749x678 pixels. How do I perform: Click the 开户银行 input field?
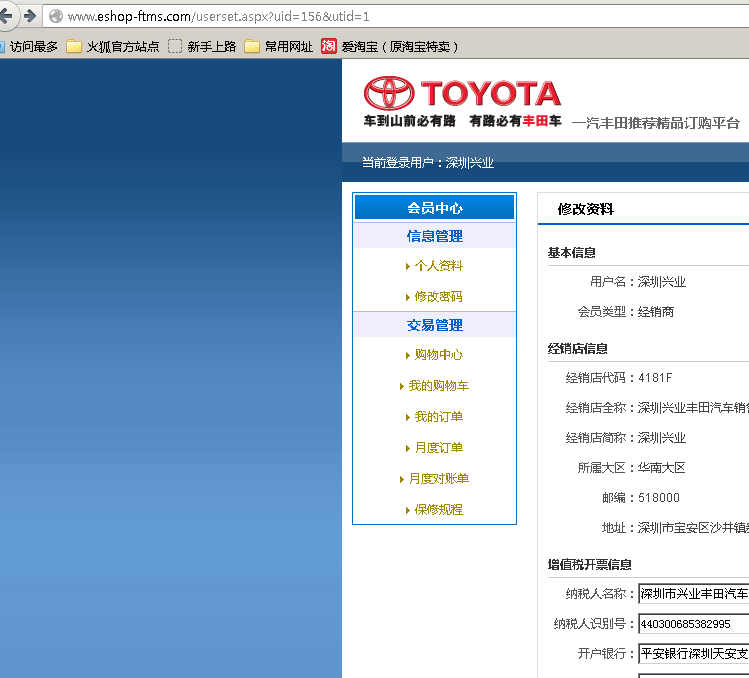[x=694, y=654]
